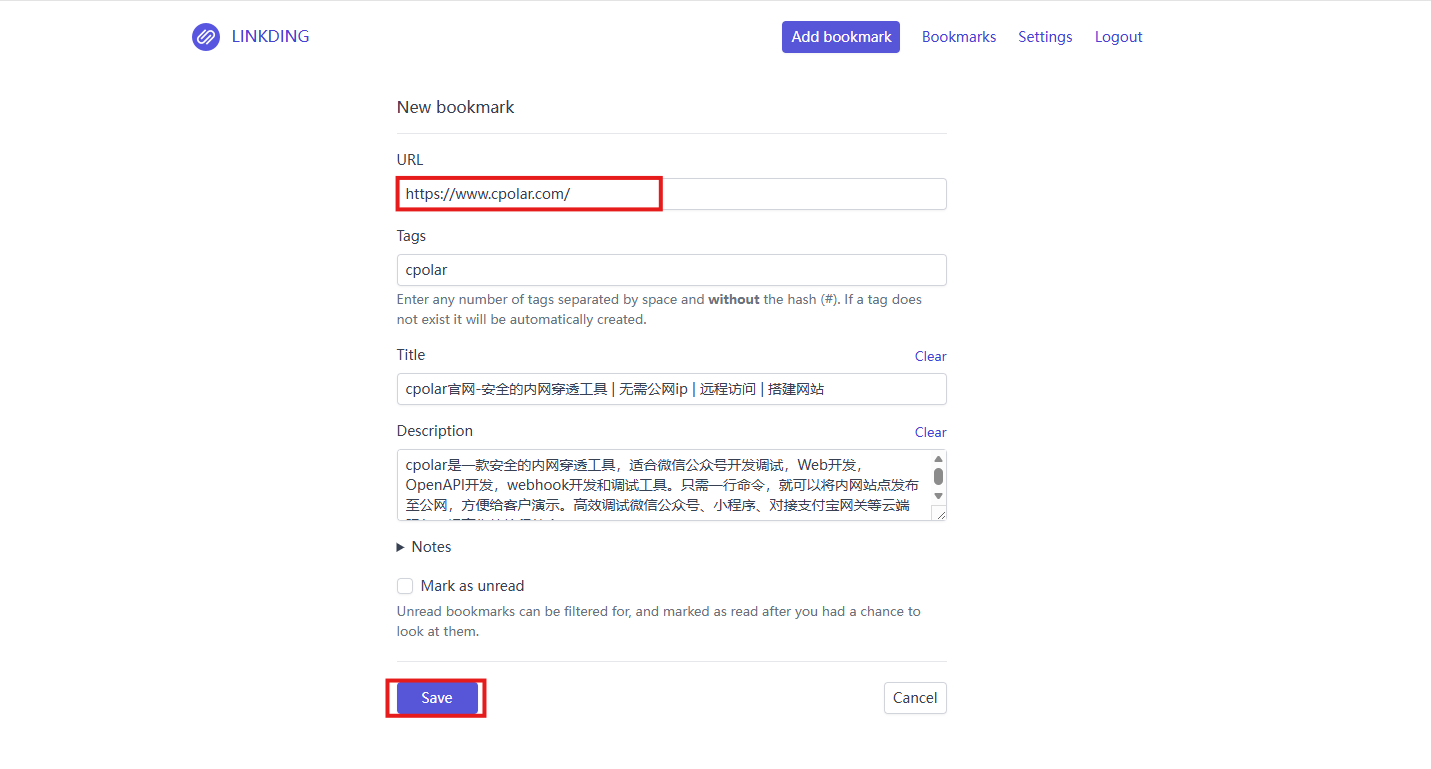Click the 'Unread bookmarks can be filtered' hint

tap(659, 621)
